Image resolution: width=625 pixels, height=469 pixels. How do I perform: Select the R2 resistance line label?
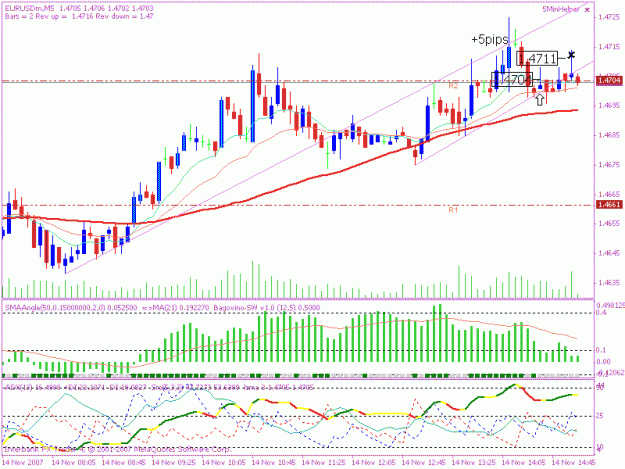[x=453, y=86]
